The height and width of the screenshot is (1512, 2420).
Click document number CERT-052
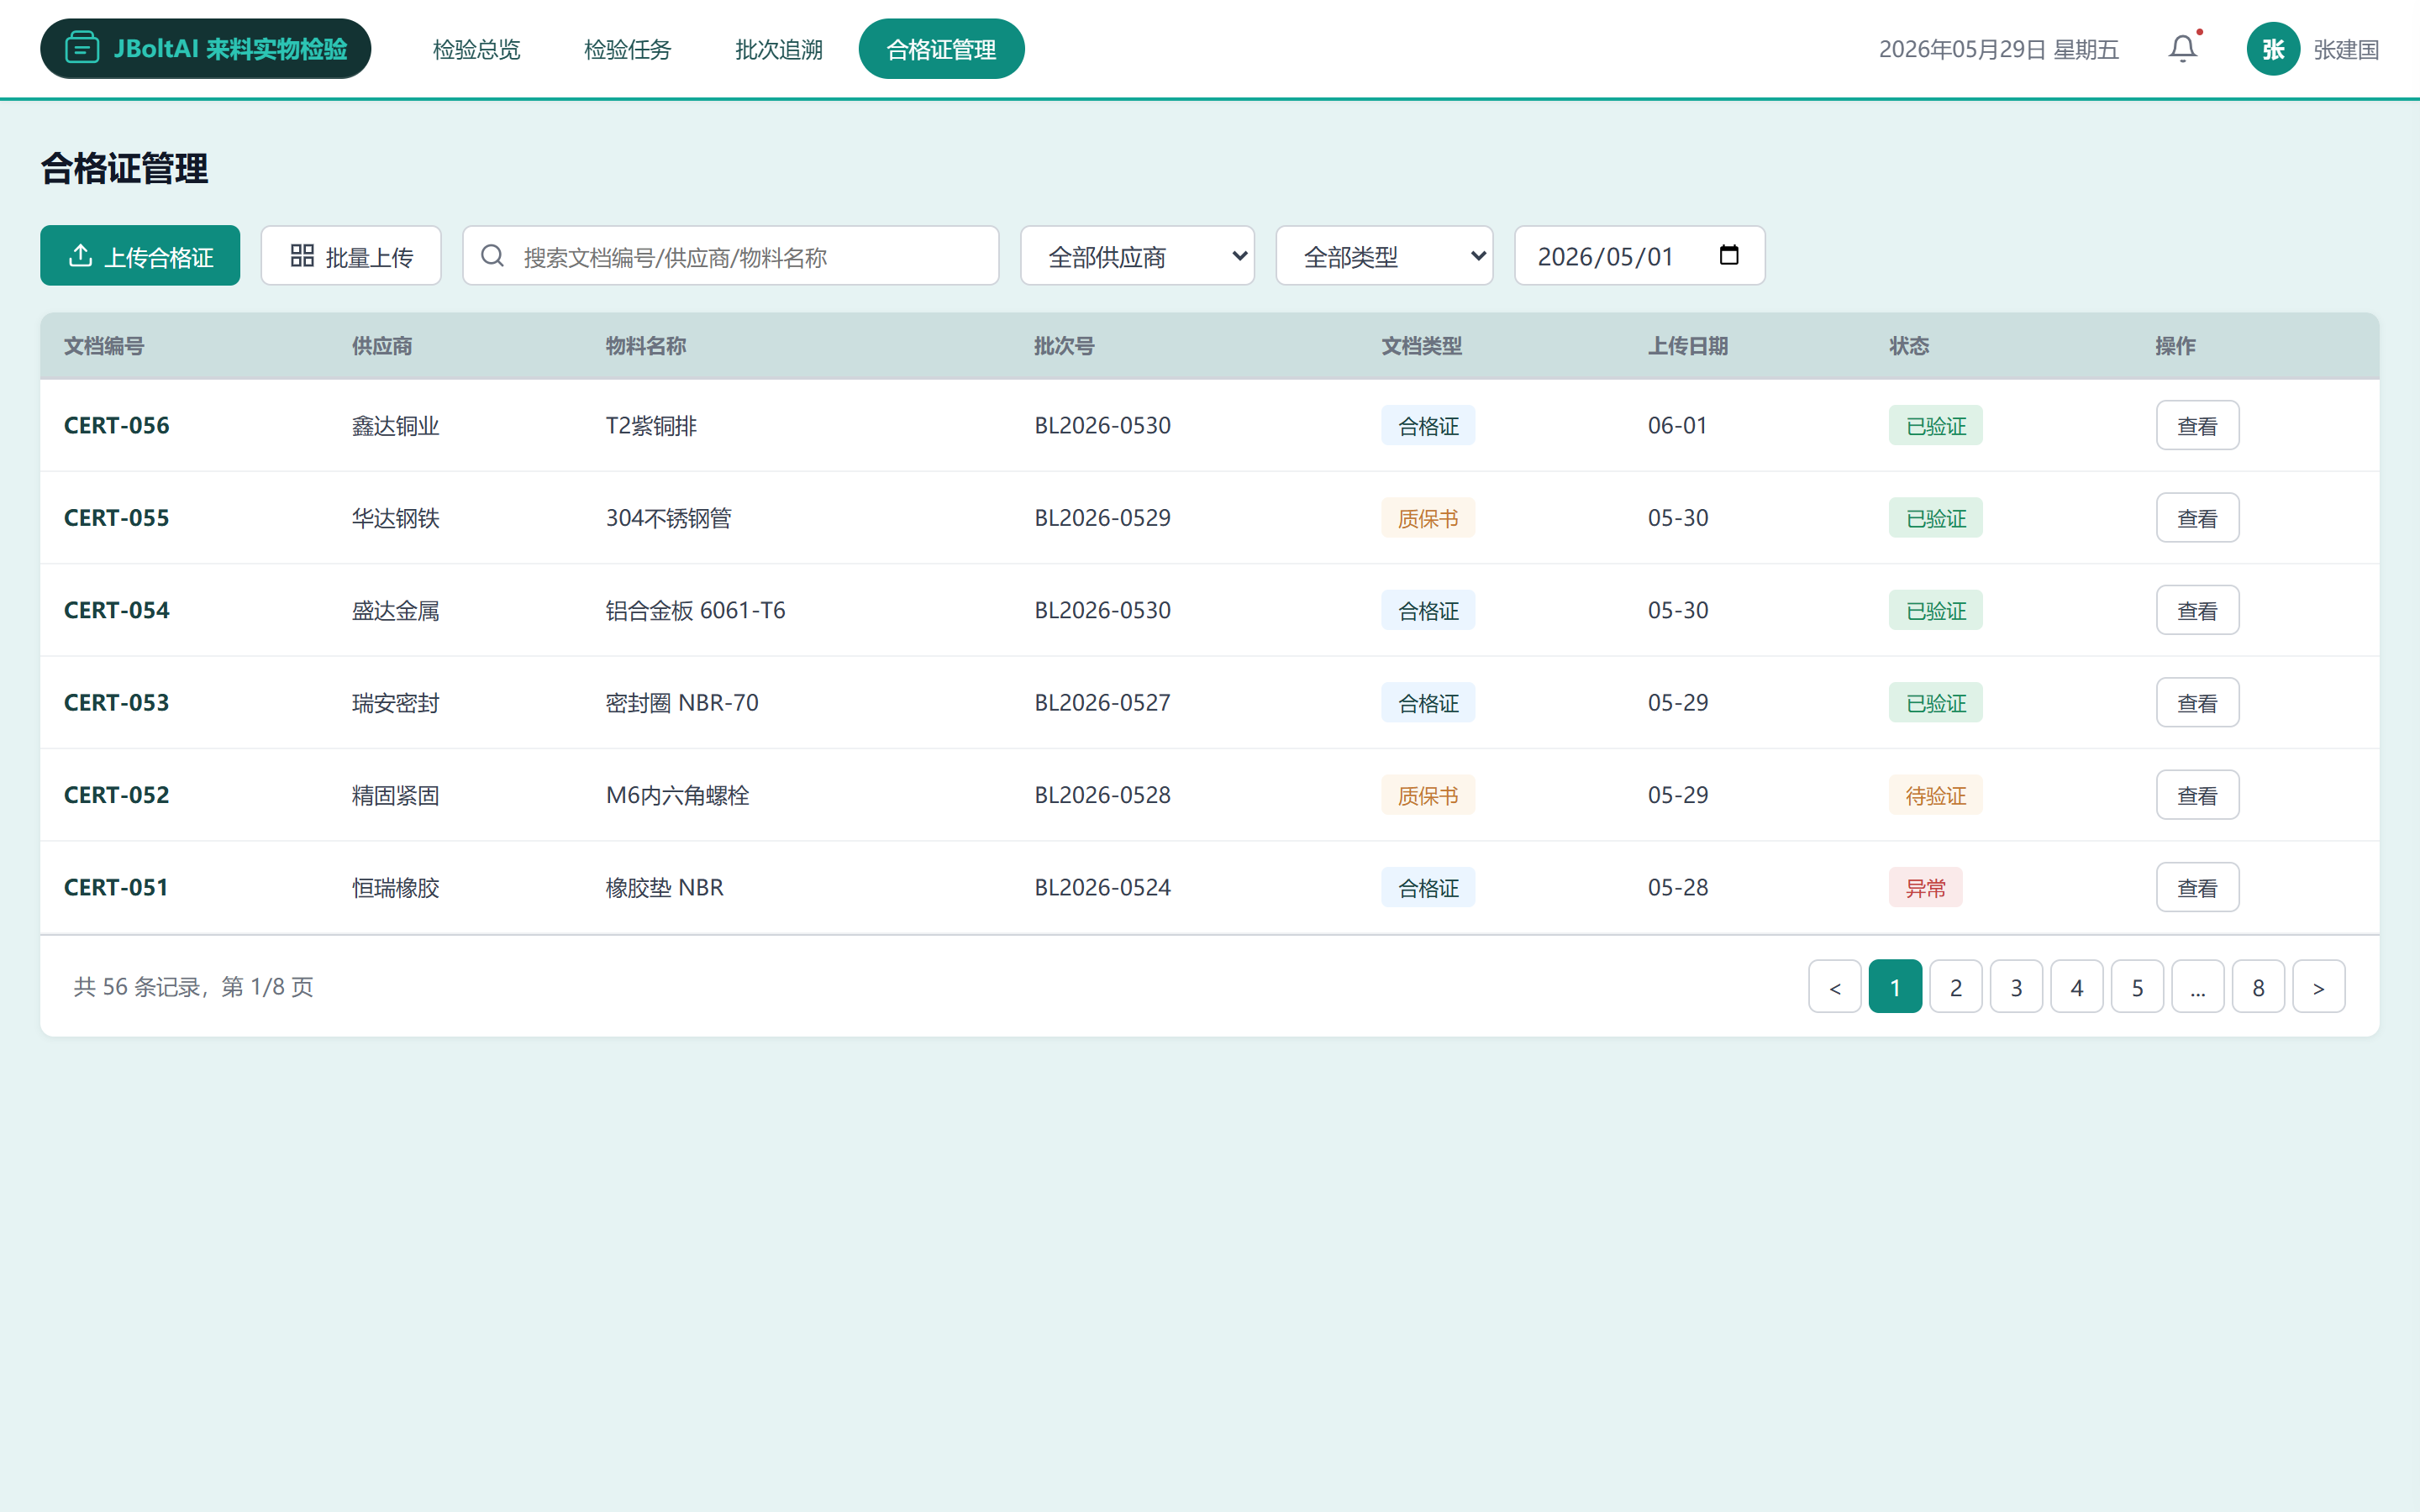click(x=117, y=795)
